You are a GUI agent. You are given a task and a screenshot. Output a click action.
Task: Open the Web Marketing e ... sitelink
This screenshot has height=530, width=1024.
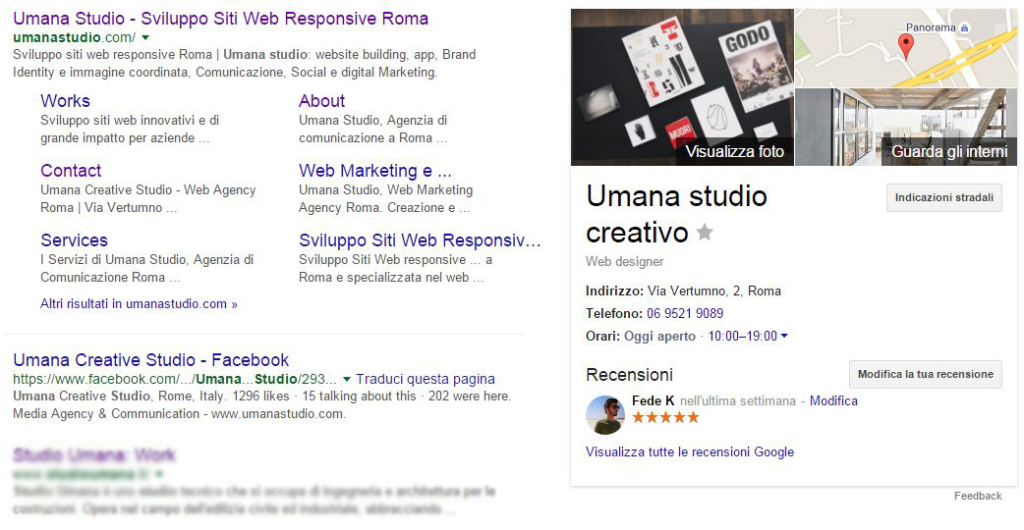pos(375,170)
